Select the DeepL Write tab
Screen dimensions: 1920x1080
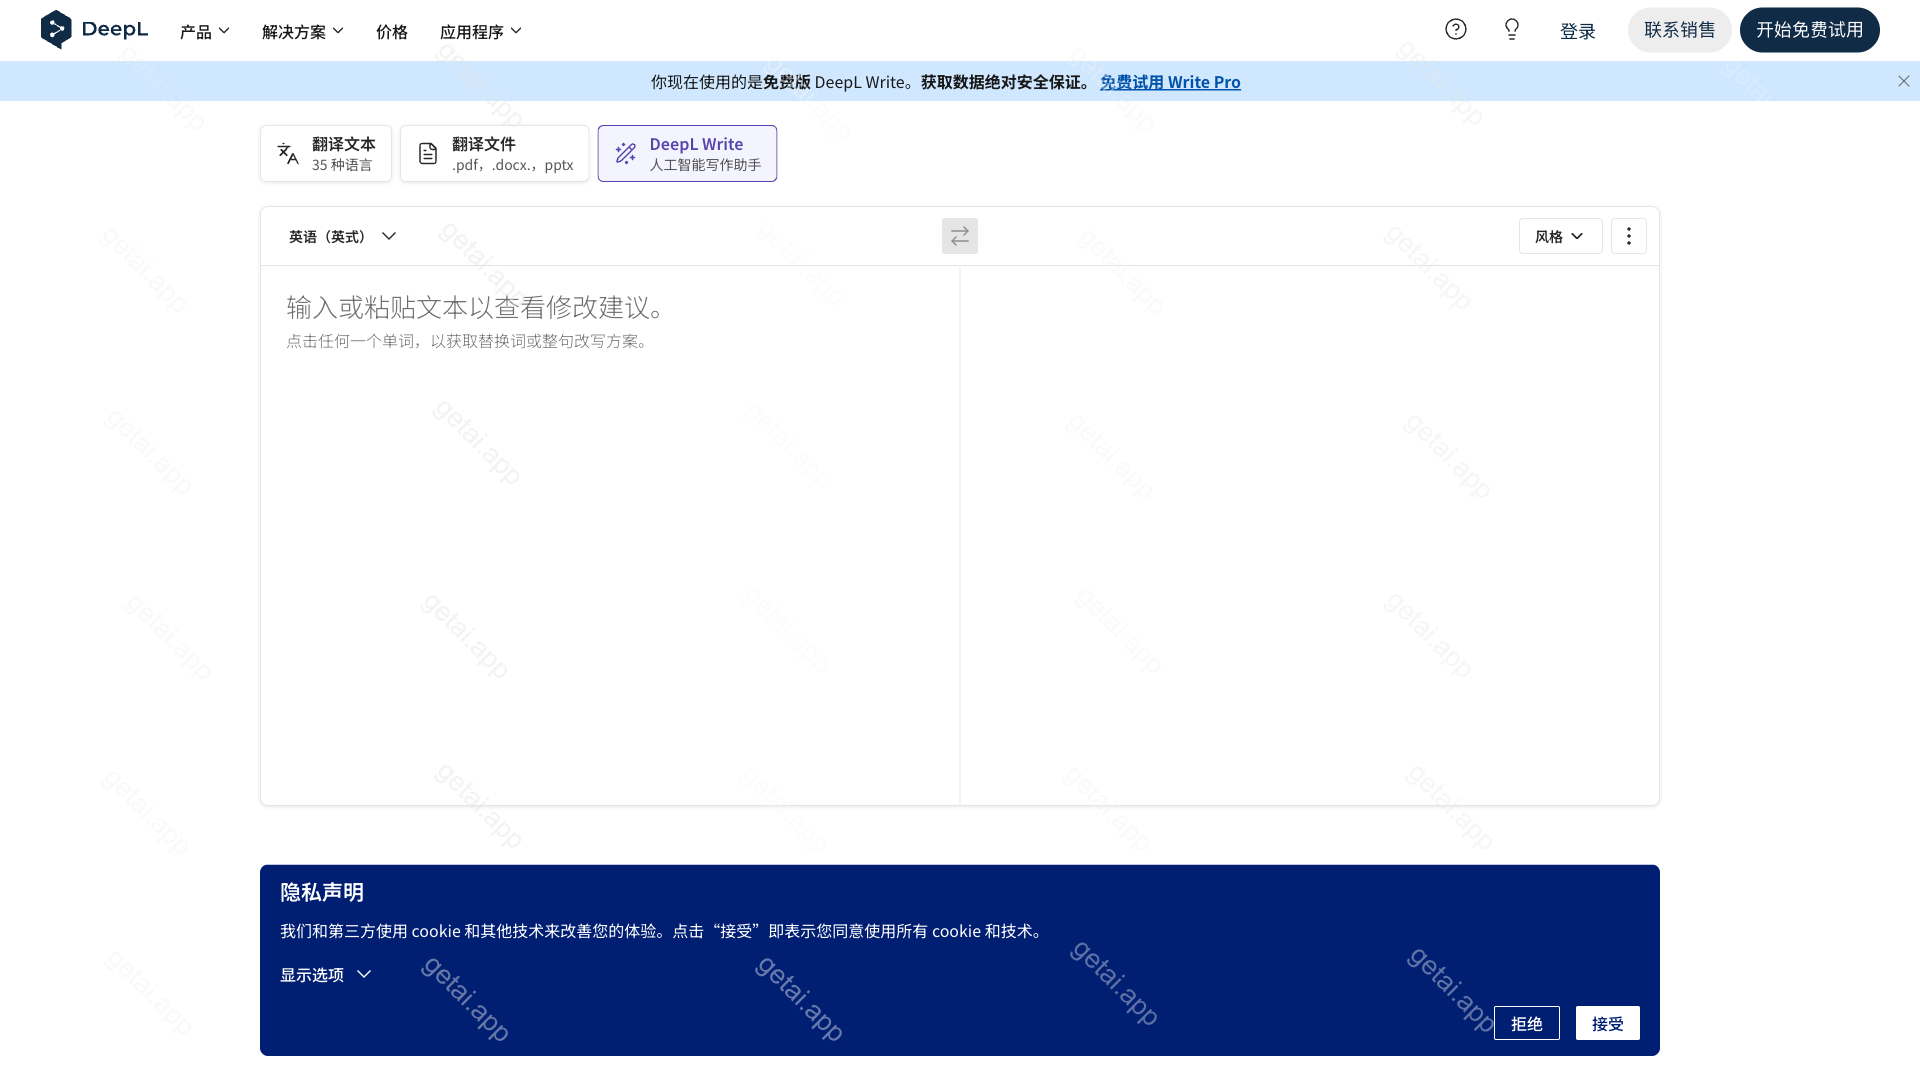(x=687, y=153)
